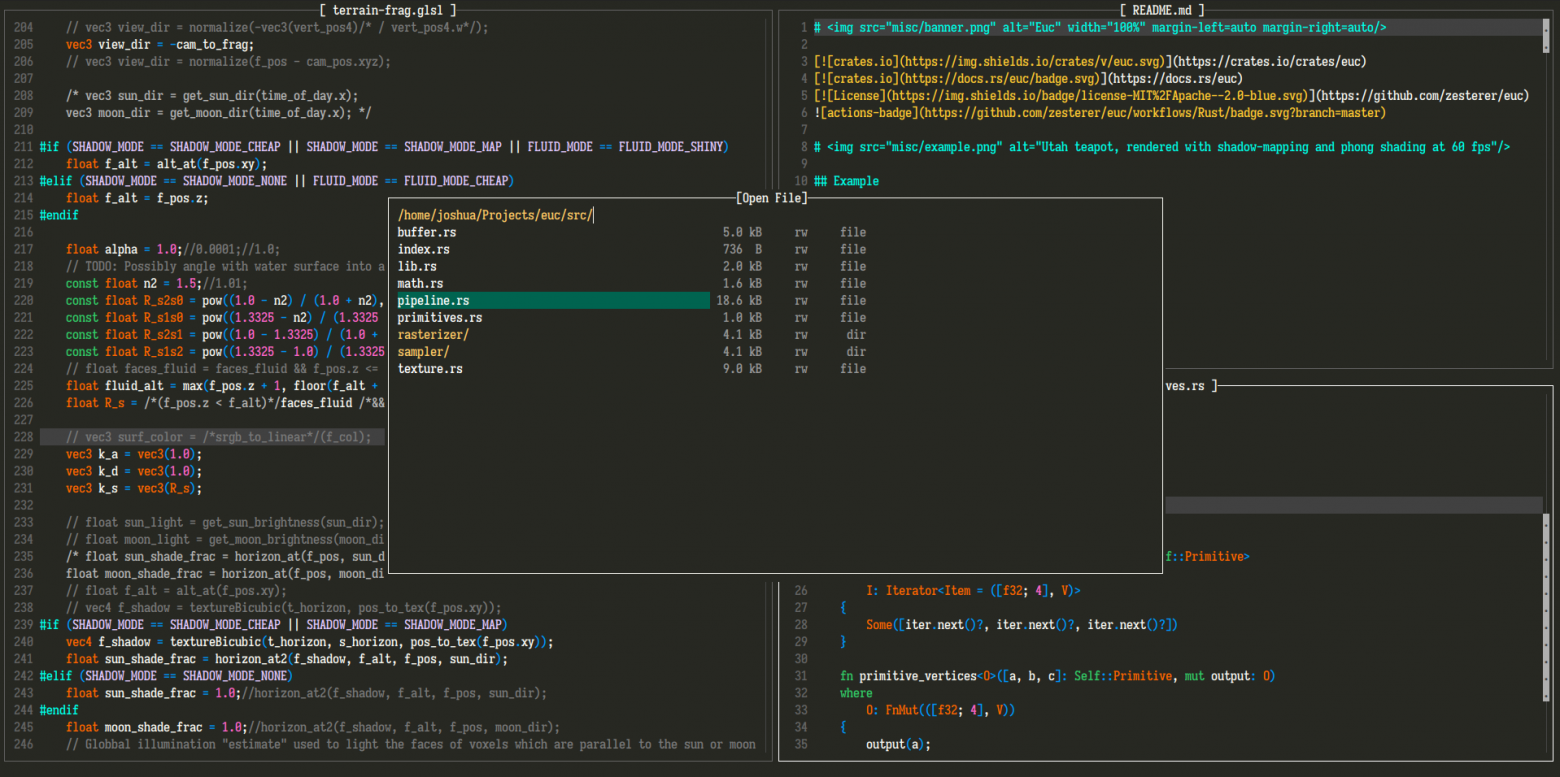Image resolution: width=1560 pixels, height=777 pixels.
Task: Place cursor on highlighted line 228
Action: (x=220, y=437)
